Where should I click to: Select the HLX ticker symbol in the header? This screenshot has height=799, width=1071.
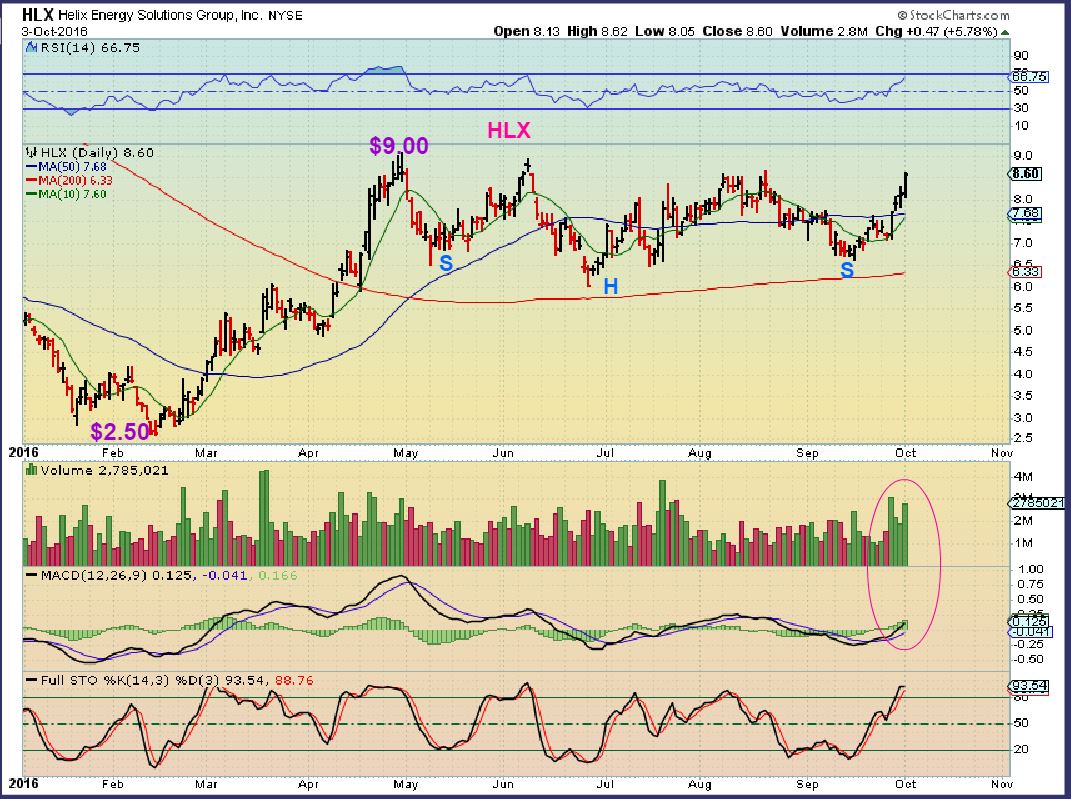[36, 14]
